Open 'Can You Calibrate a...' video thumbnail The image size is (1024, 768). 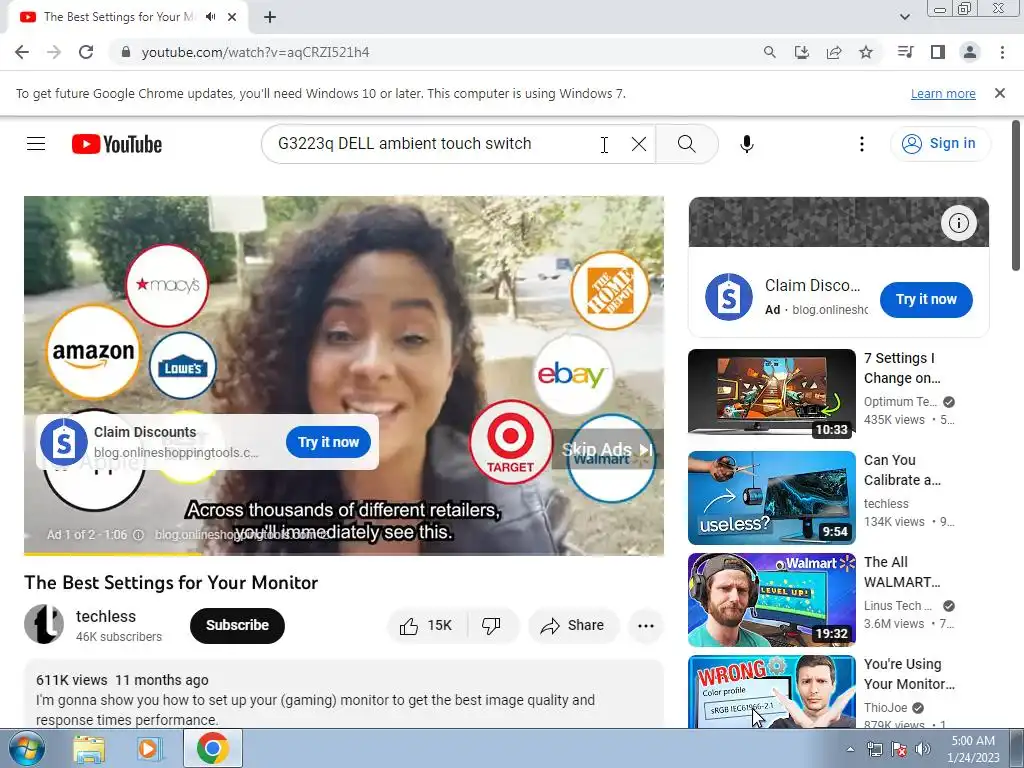click(772, 498)
